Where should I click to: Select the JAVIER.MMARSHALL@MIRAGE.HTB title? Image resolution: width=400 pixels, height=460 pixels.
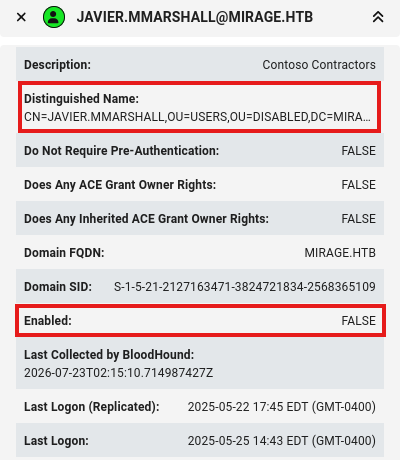195,17
